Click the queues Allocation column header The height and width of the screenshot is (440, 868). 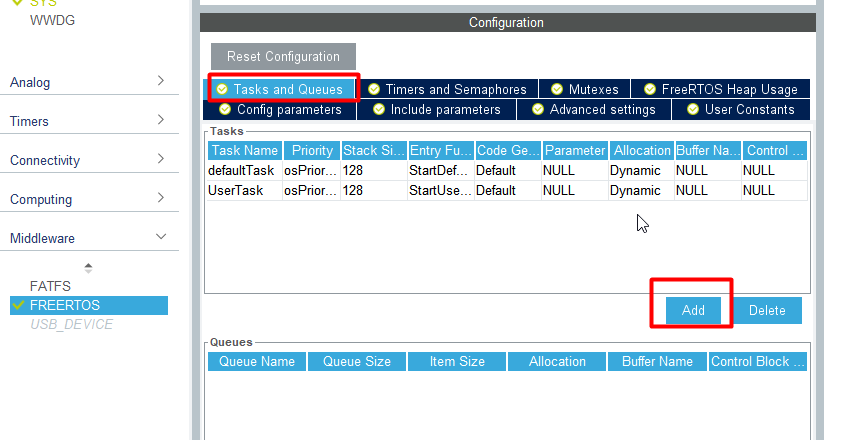point(557,361)
